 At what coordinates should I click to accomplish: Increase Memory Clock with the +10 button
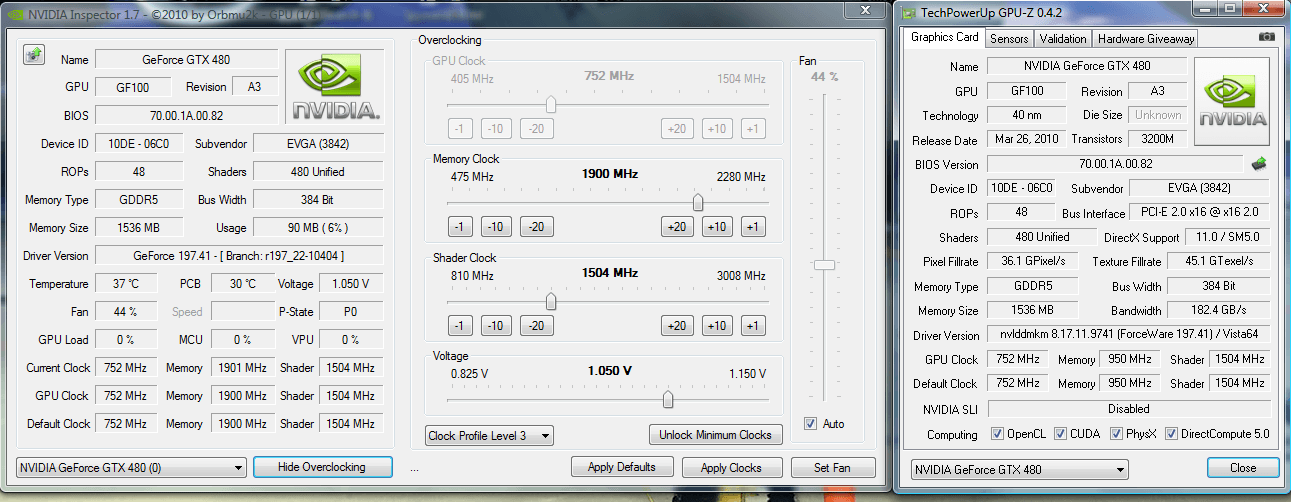[x=717, y=227]
